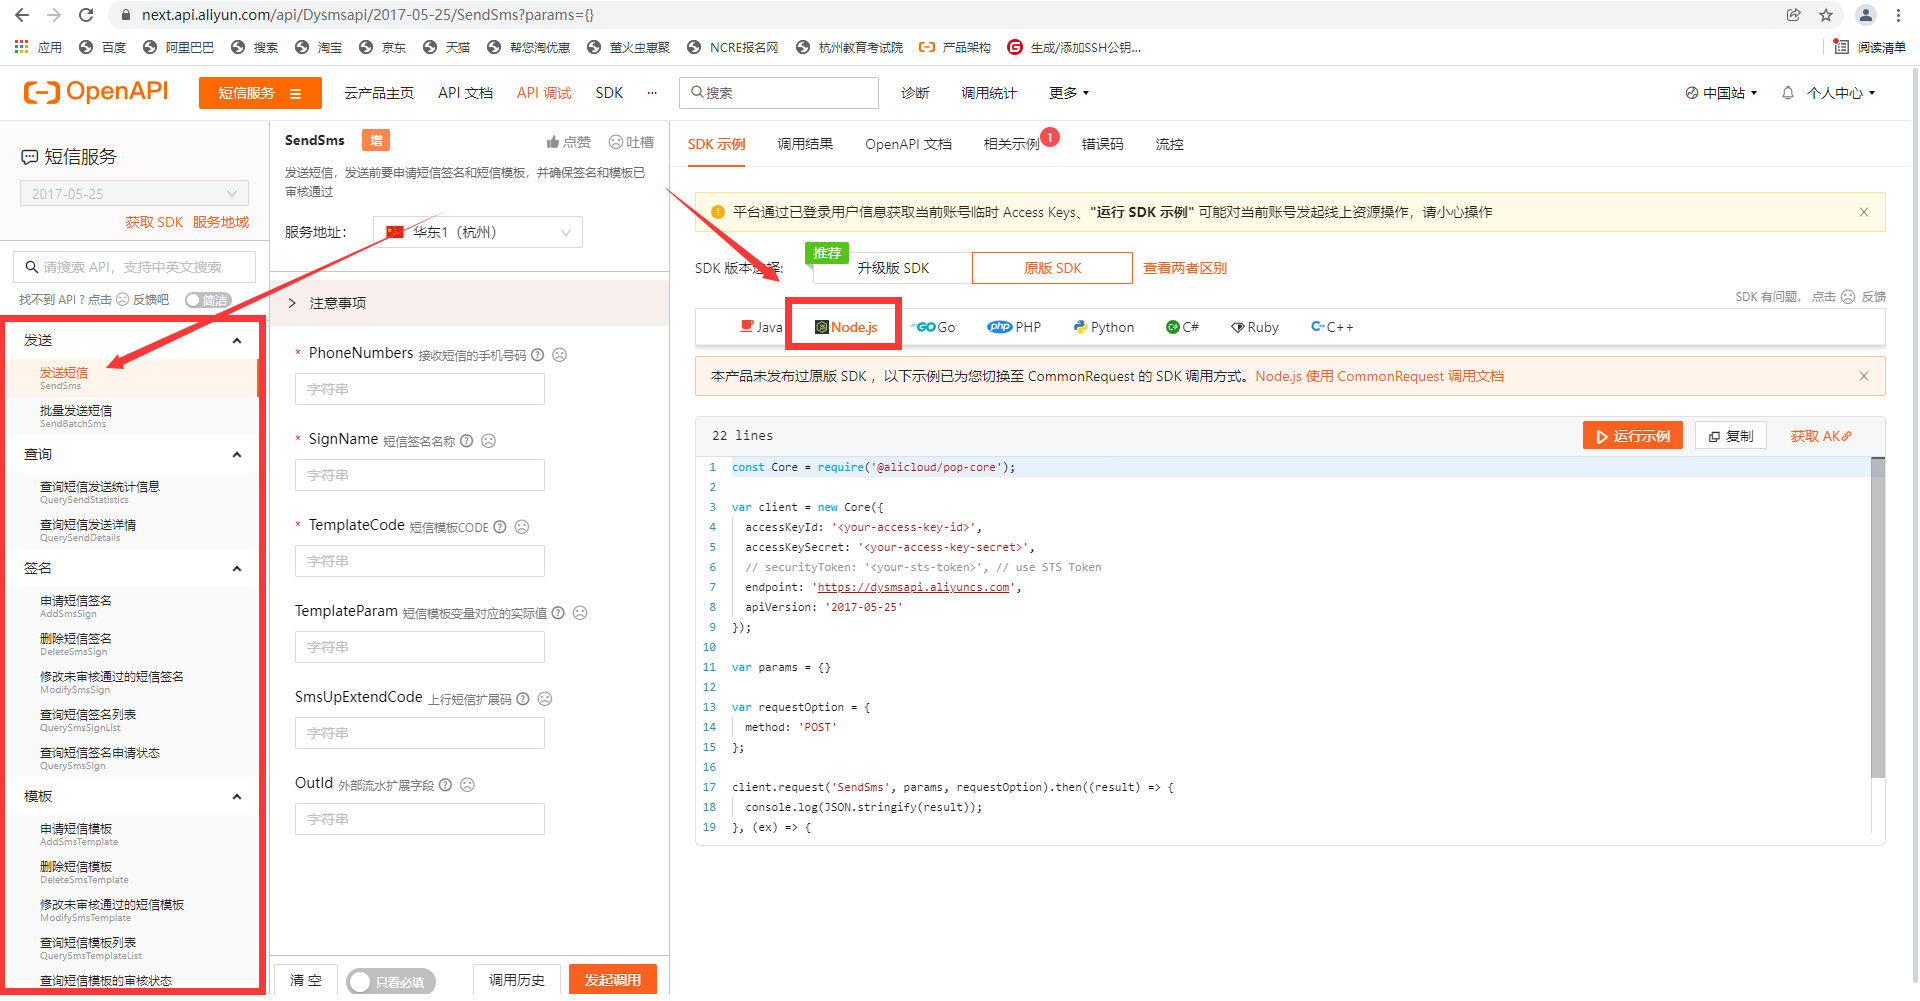The height and width of the screenshot is (1001, 1920).
Task: Click the 吐槽 face icon
Action: (616, 142)
